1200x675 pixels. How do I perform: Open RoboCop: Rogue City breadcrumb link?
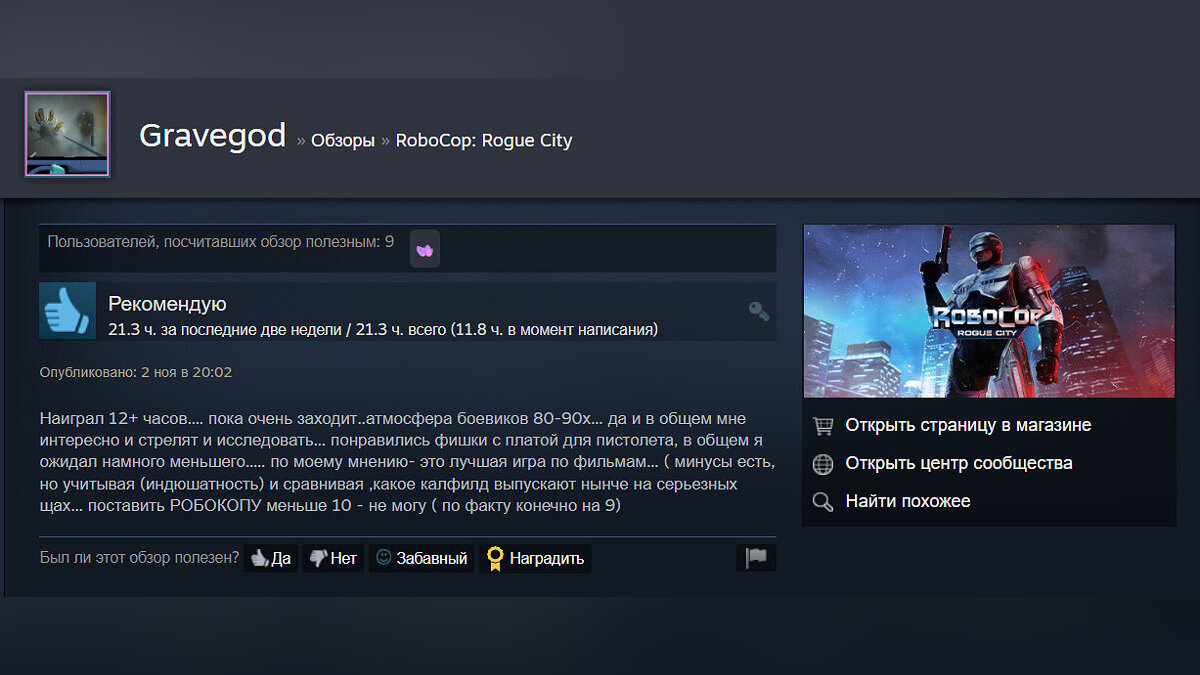coord(484,141)
